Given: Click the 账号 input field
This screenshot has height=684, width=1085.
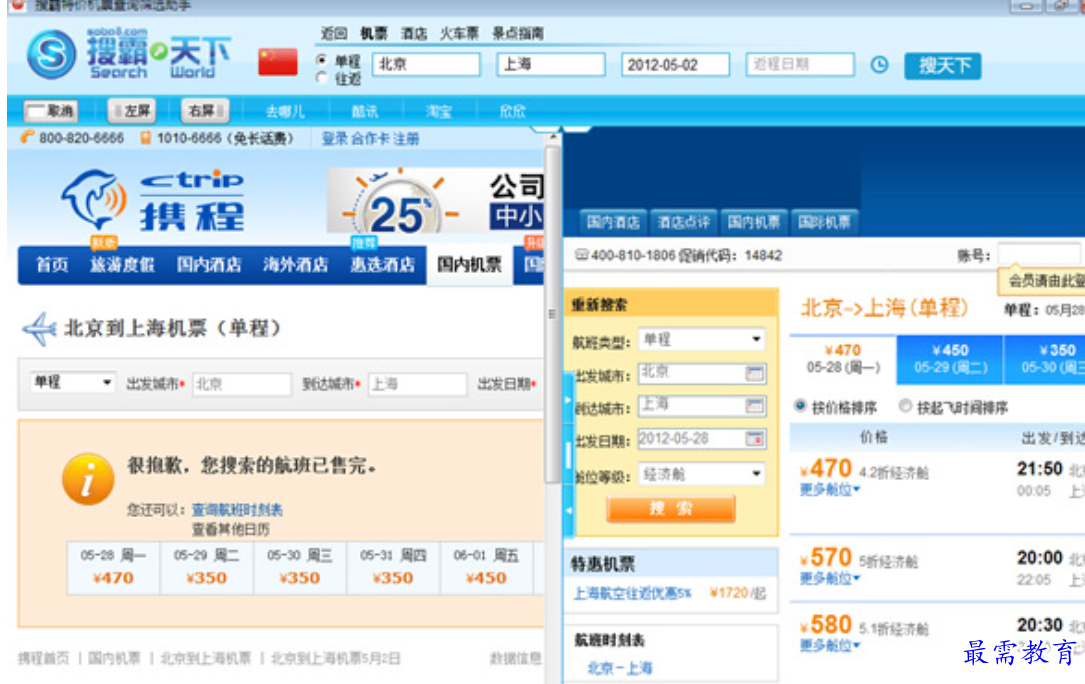Looking at the screenshot, I should (1039, 254).
